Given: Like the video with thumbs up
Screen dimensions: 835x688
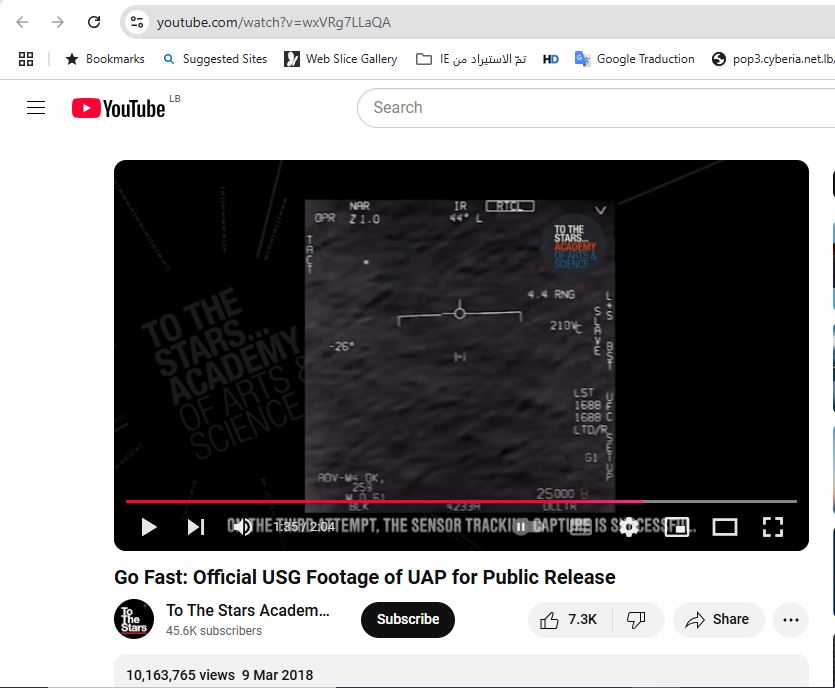Looking at the screenshot, I should (x=568, y=620).
